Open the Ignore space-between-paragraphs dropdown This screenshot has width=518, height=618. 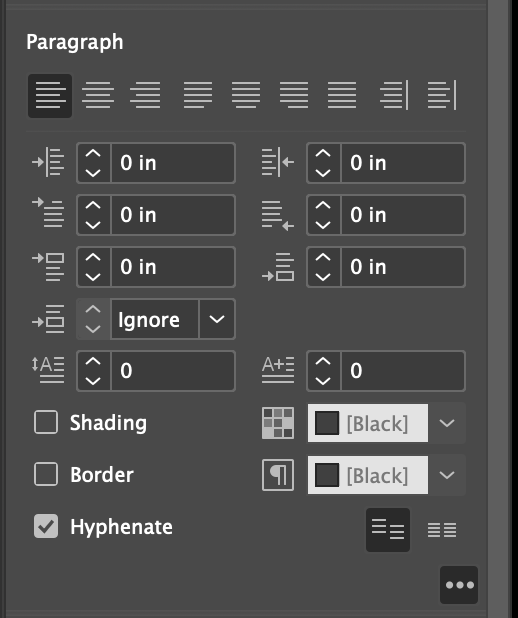pyautogui.click(x=217, y=319)
